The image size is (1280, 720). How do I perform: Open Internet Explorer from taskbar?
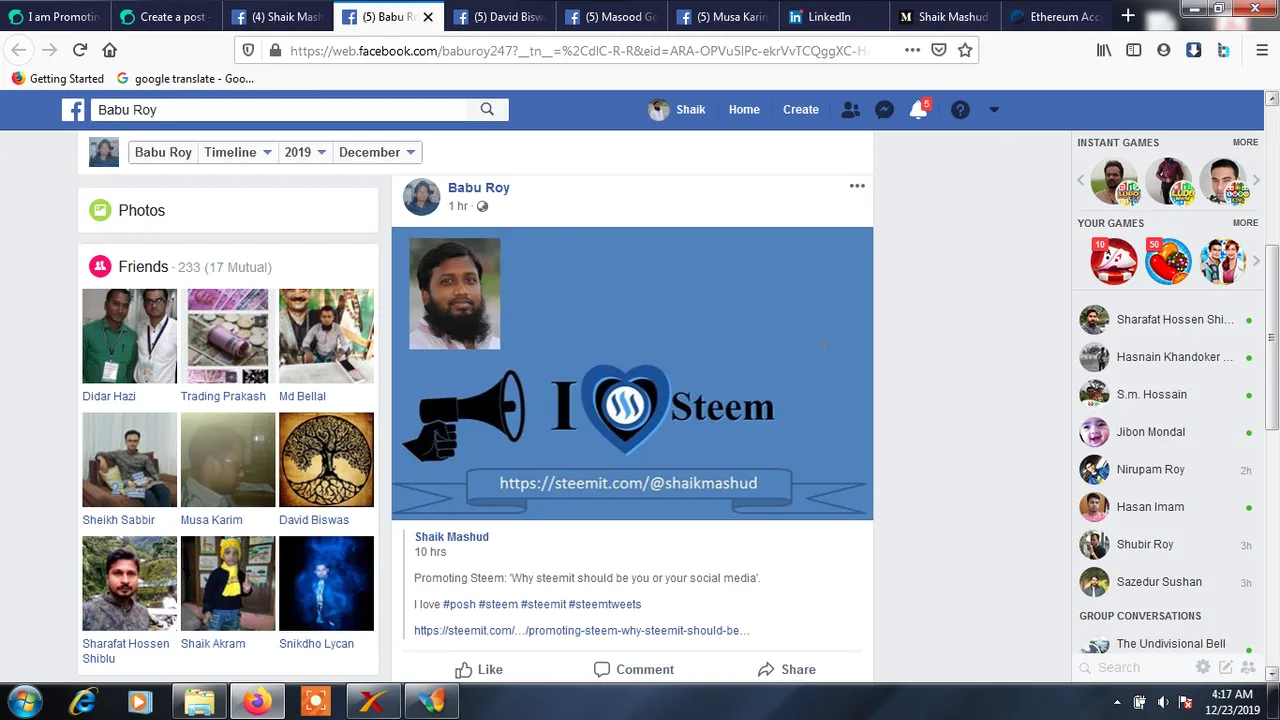pyautogui.click(x=82, y=701)
